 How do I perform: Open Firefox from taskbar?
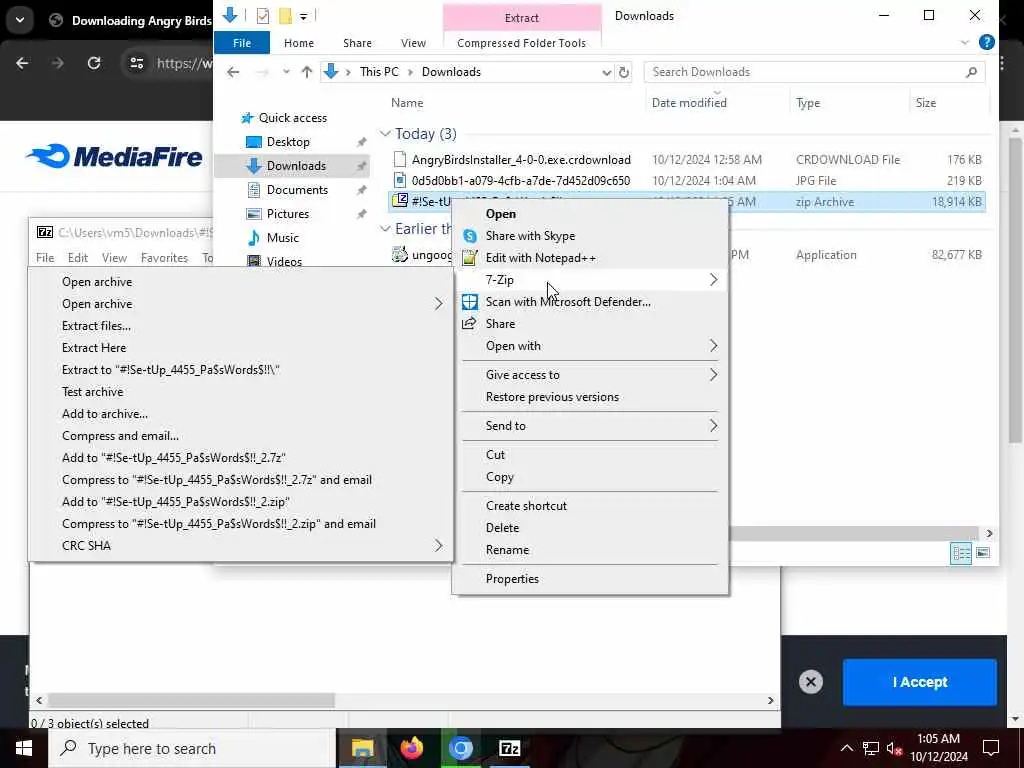click(x=411, y=748)
